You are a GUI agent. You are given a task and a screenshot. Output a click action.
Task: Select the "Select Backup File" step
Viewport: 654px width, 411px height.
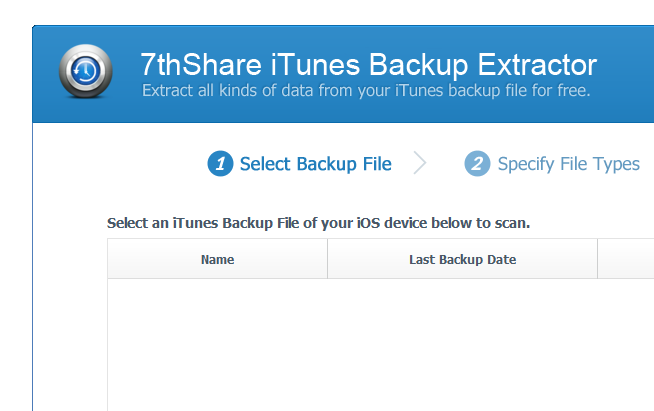click(315, 164)
